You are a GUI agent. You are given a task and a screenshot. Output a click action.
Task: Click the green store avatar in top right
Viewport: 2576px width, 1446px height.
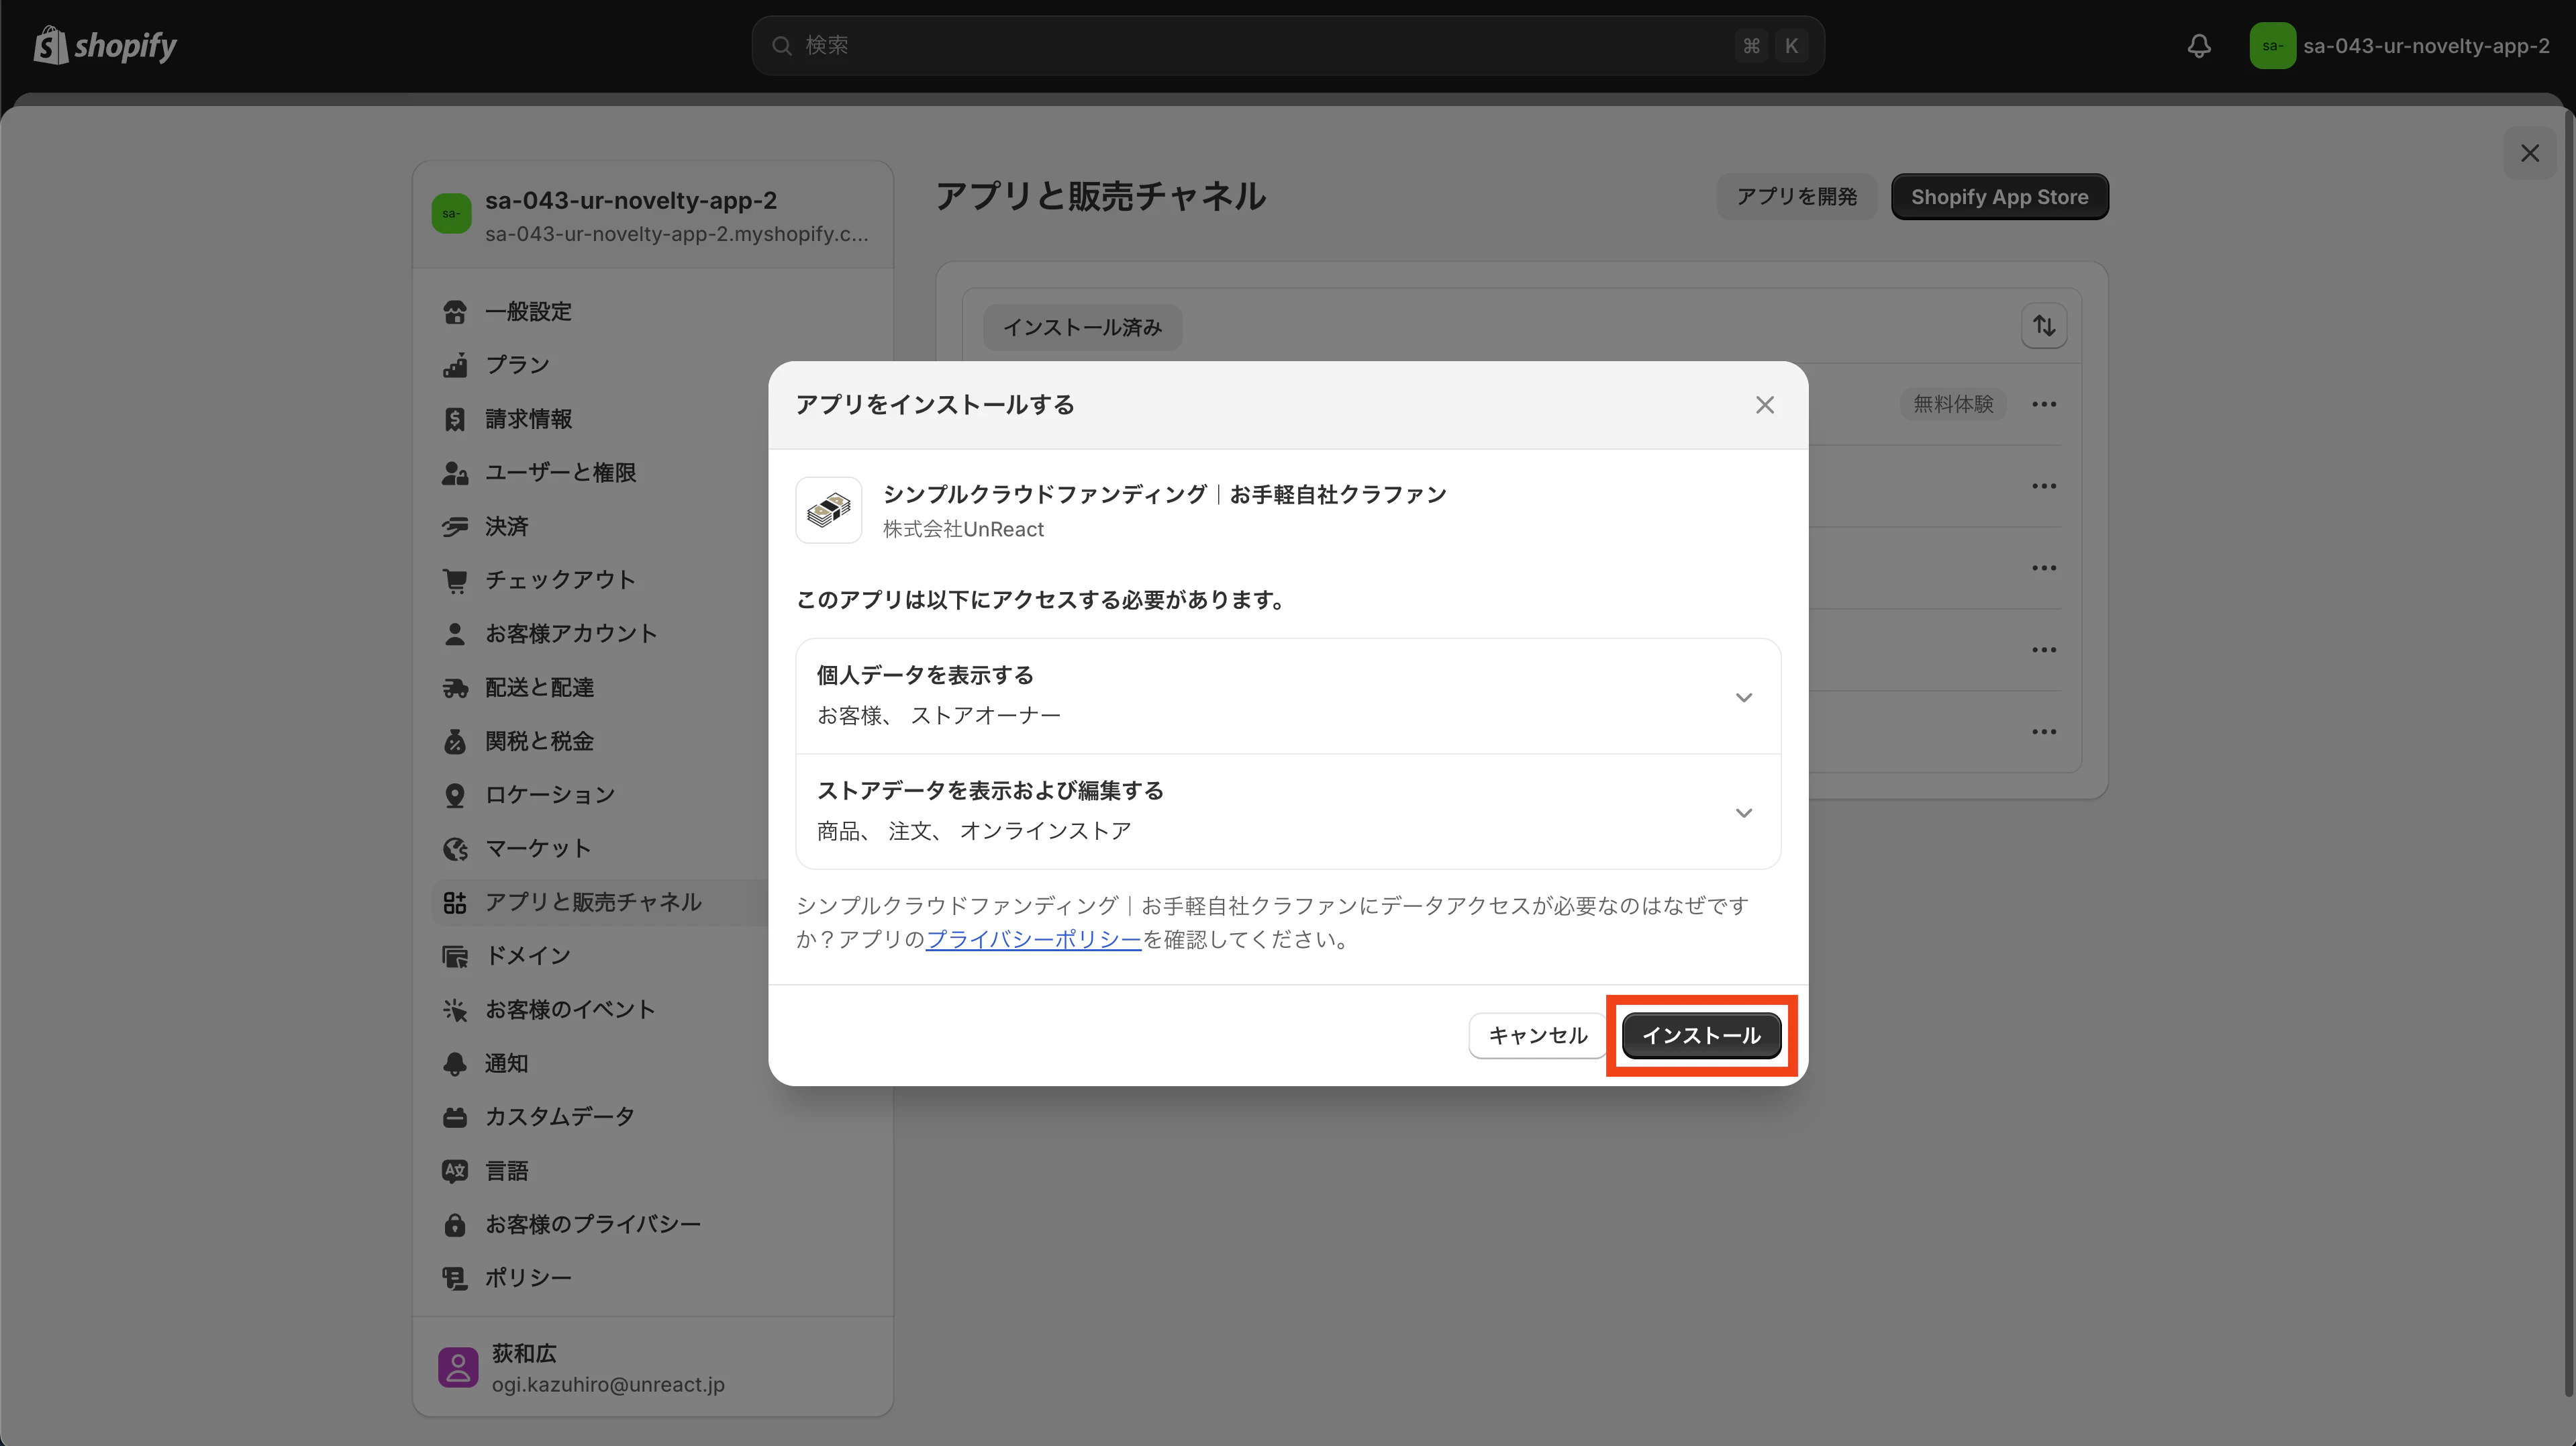point(2274,45)
